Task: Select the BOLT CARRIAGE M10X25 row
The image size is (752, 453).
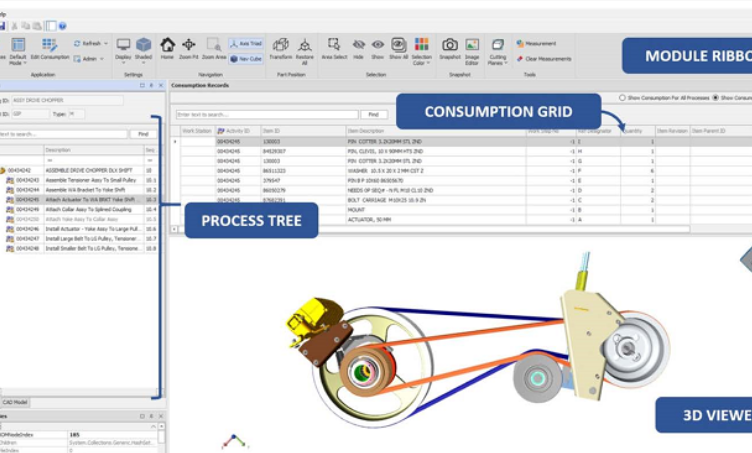Action: [461, 200]
